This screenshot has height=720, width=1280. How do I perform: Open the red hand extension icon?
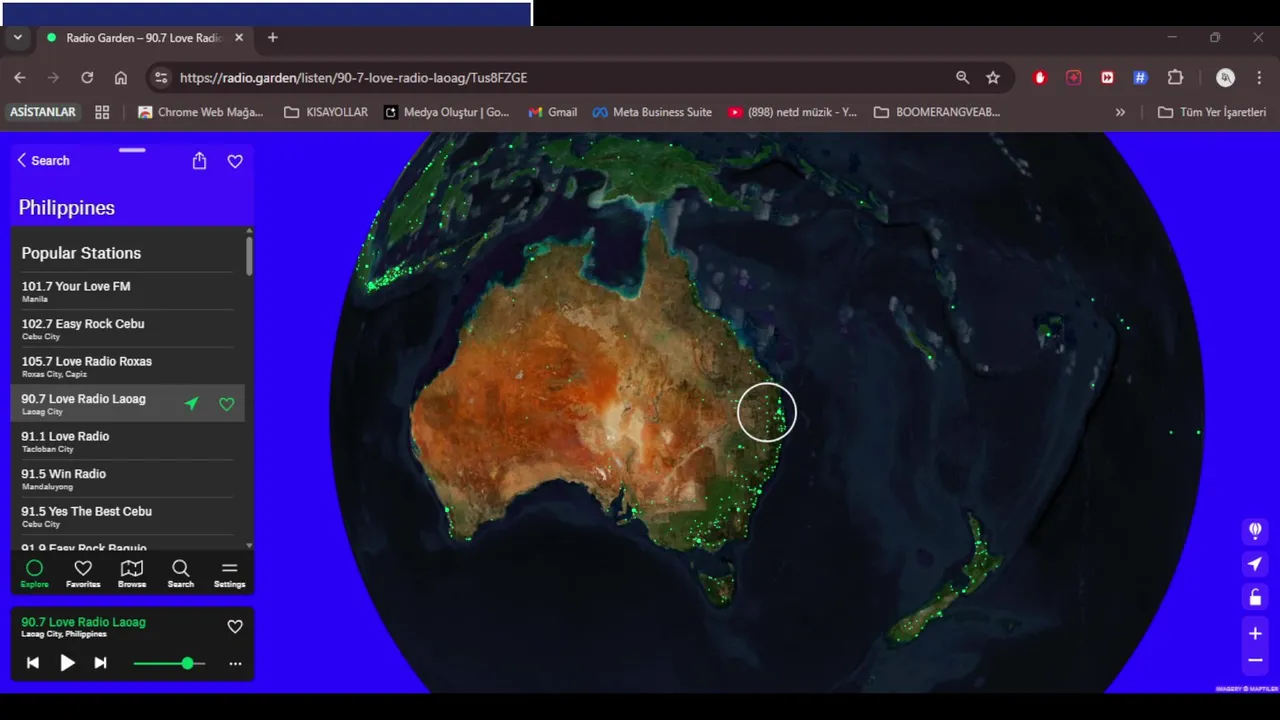pyautogui.click(x=1040, y=78)
